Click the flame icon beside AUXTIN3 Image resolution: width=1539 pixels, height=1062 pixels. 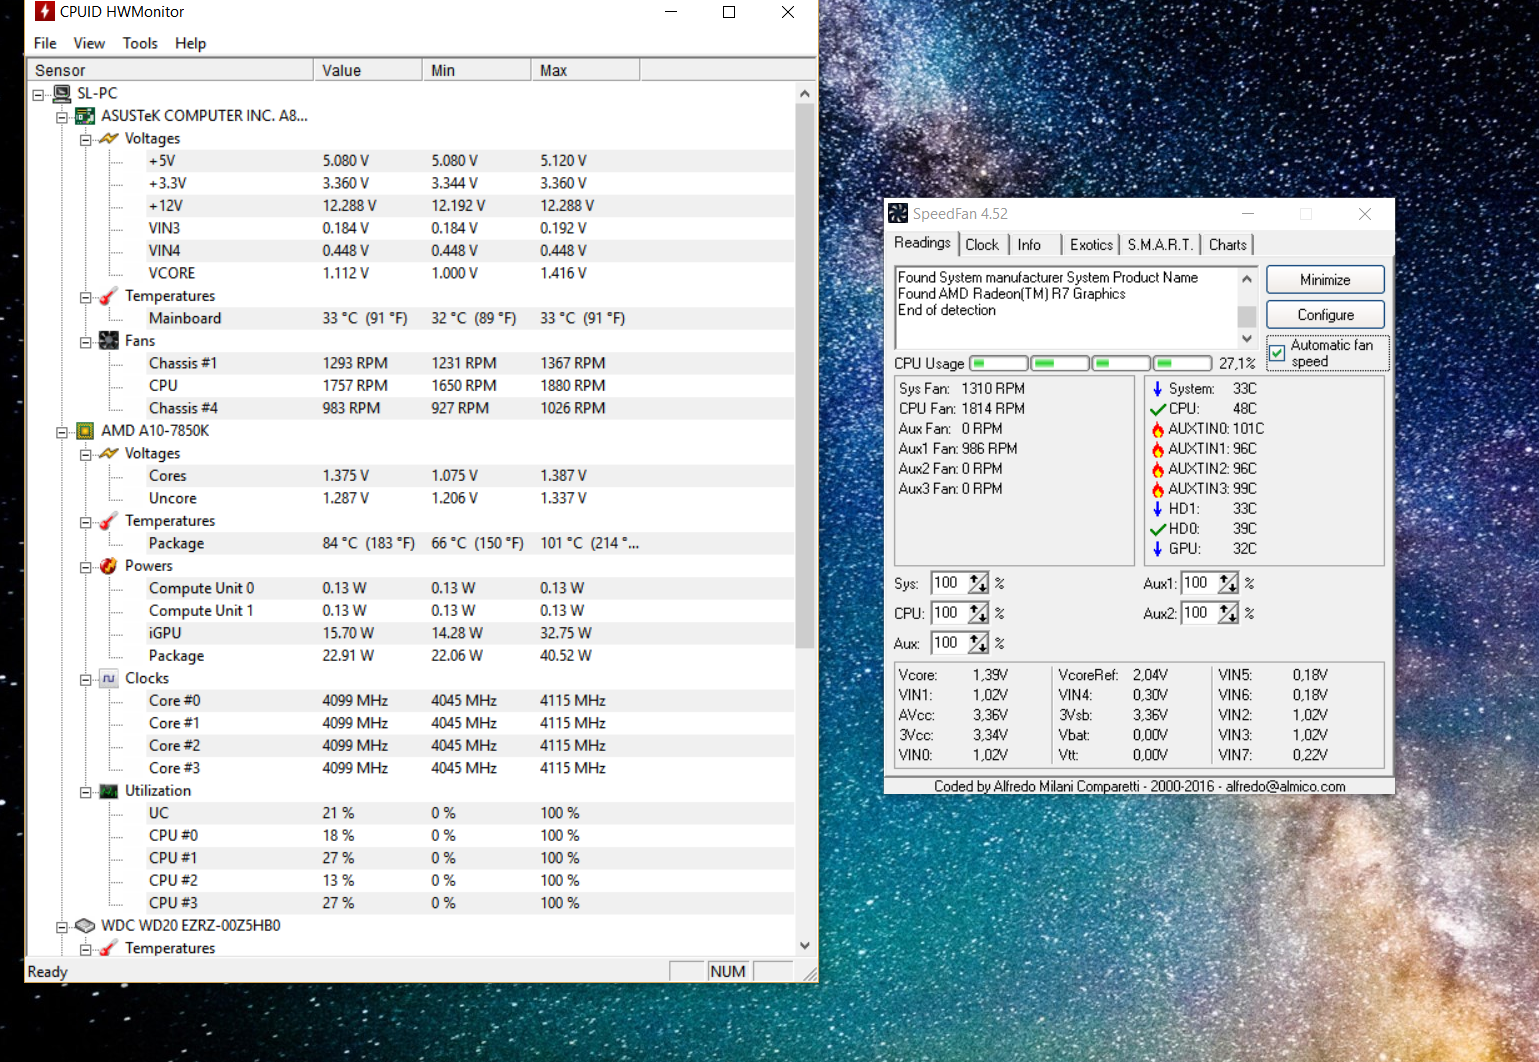tap(1158, 489)
